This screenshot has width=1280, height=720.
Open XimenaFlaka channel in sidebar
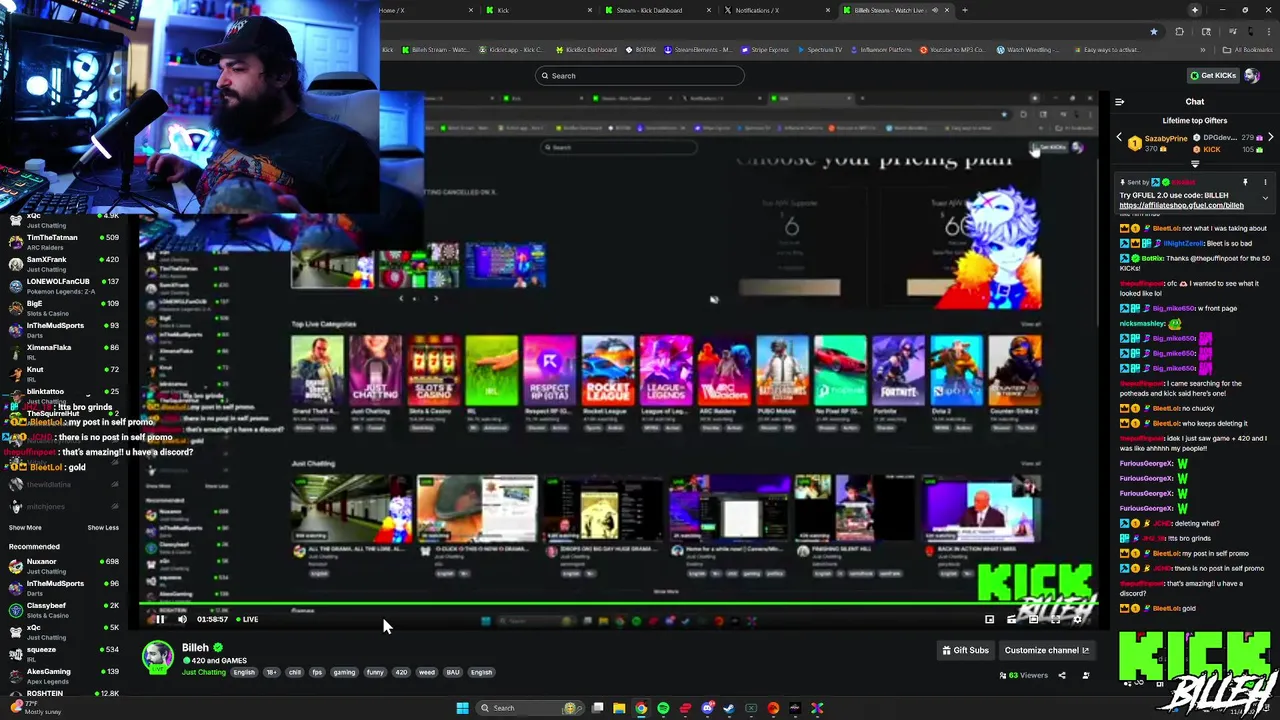pyautogui.click(x=64, y=351)
